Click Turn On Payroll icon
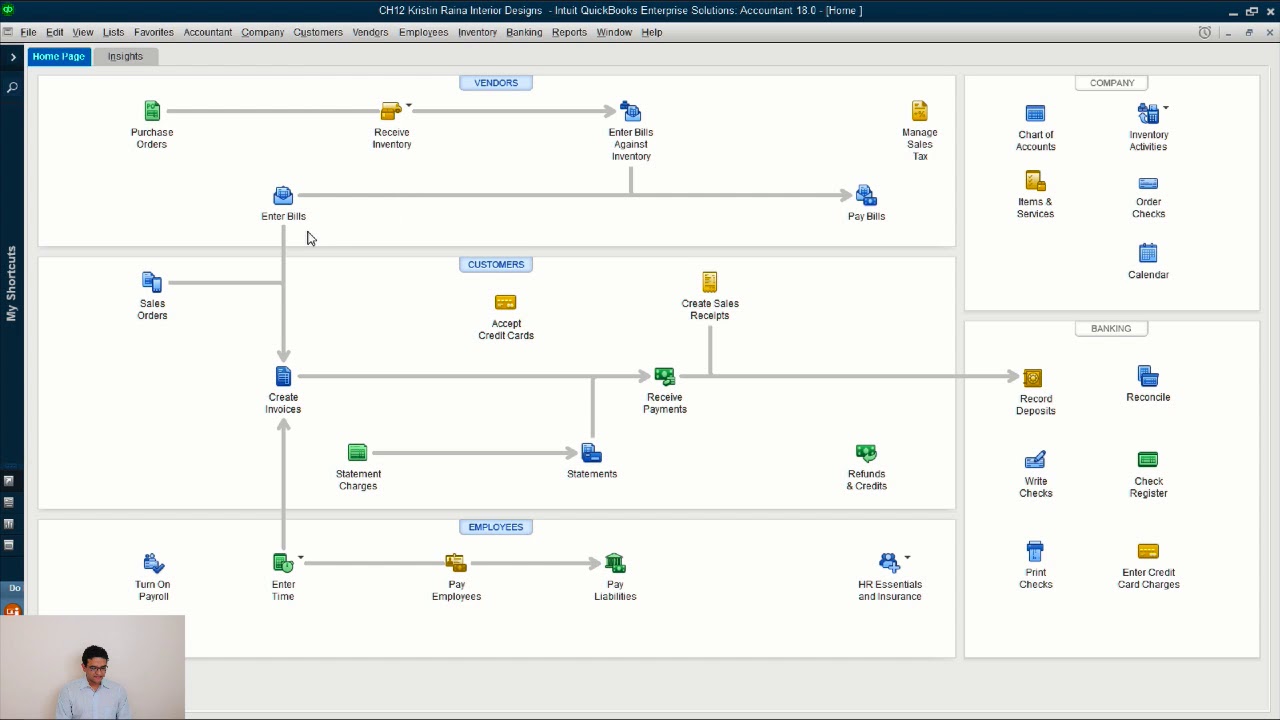The width and height of the screenshot is (1280, 720). (153, 563)
